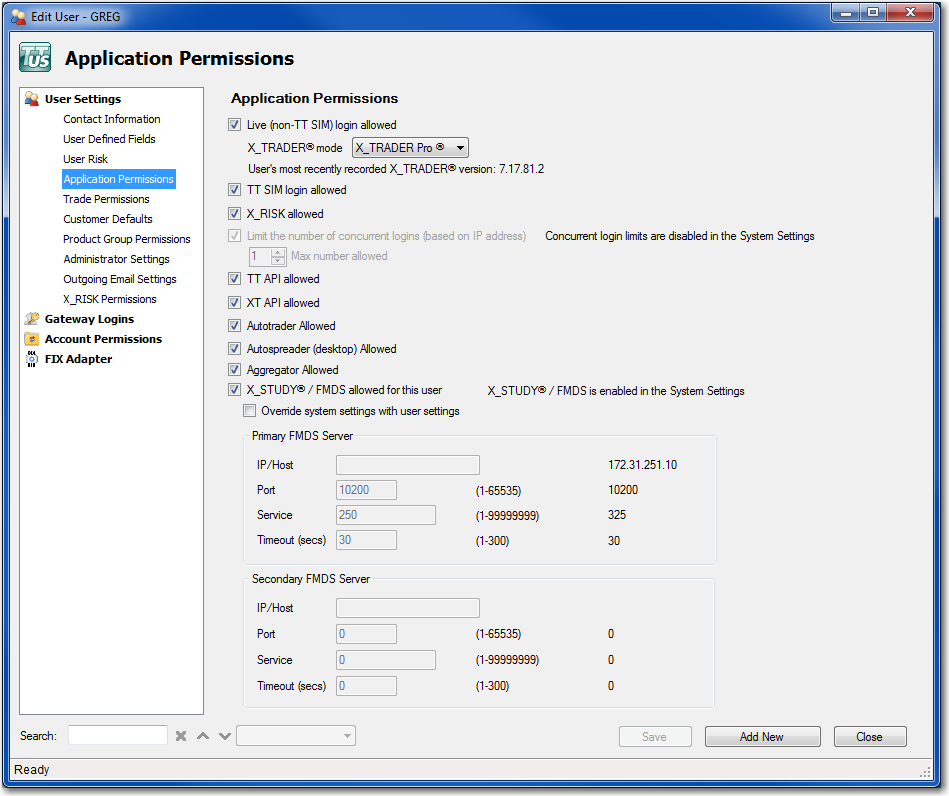Open Contact Information page

(x=112, y=119)
